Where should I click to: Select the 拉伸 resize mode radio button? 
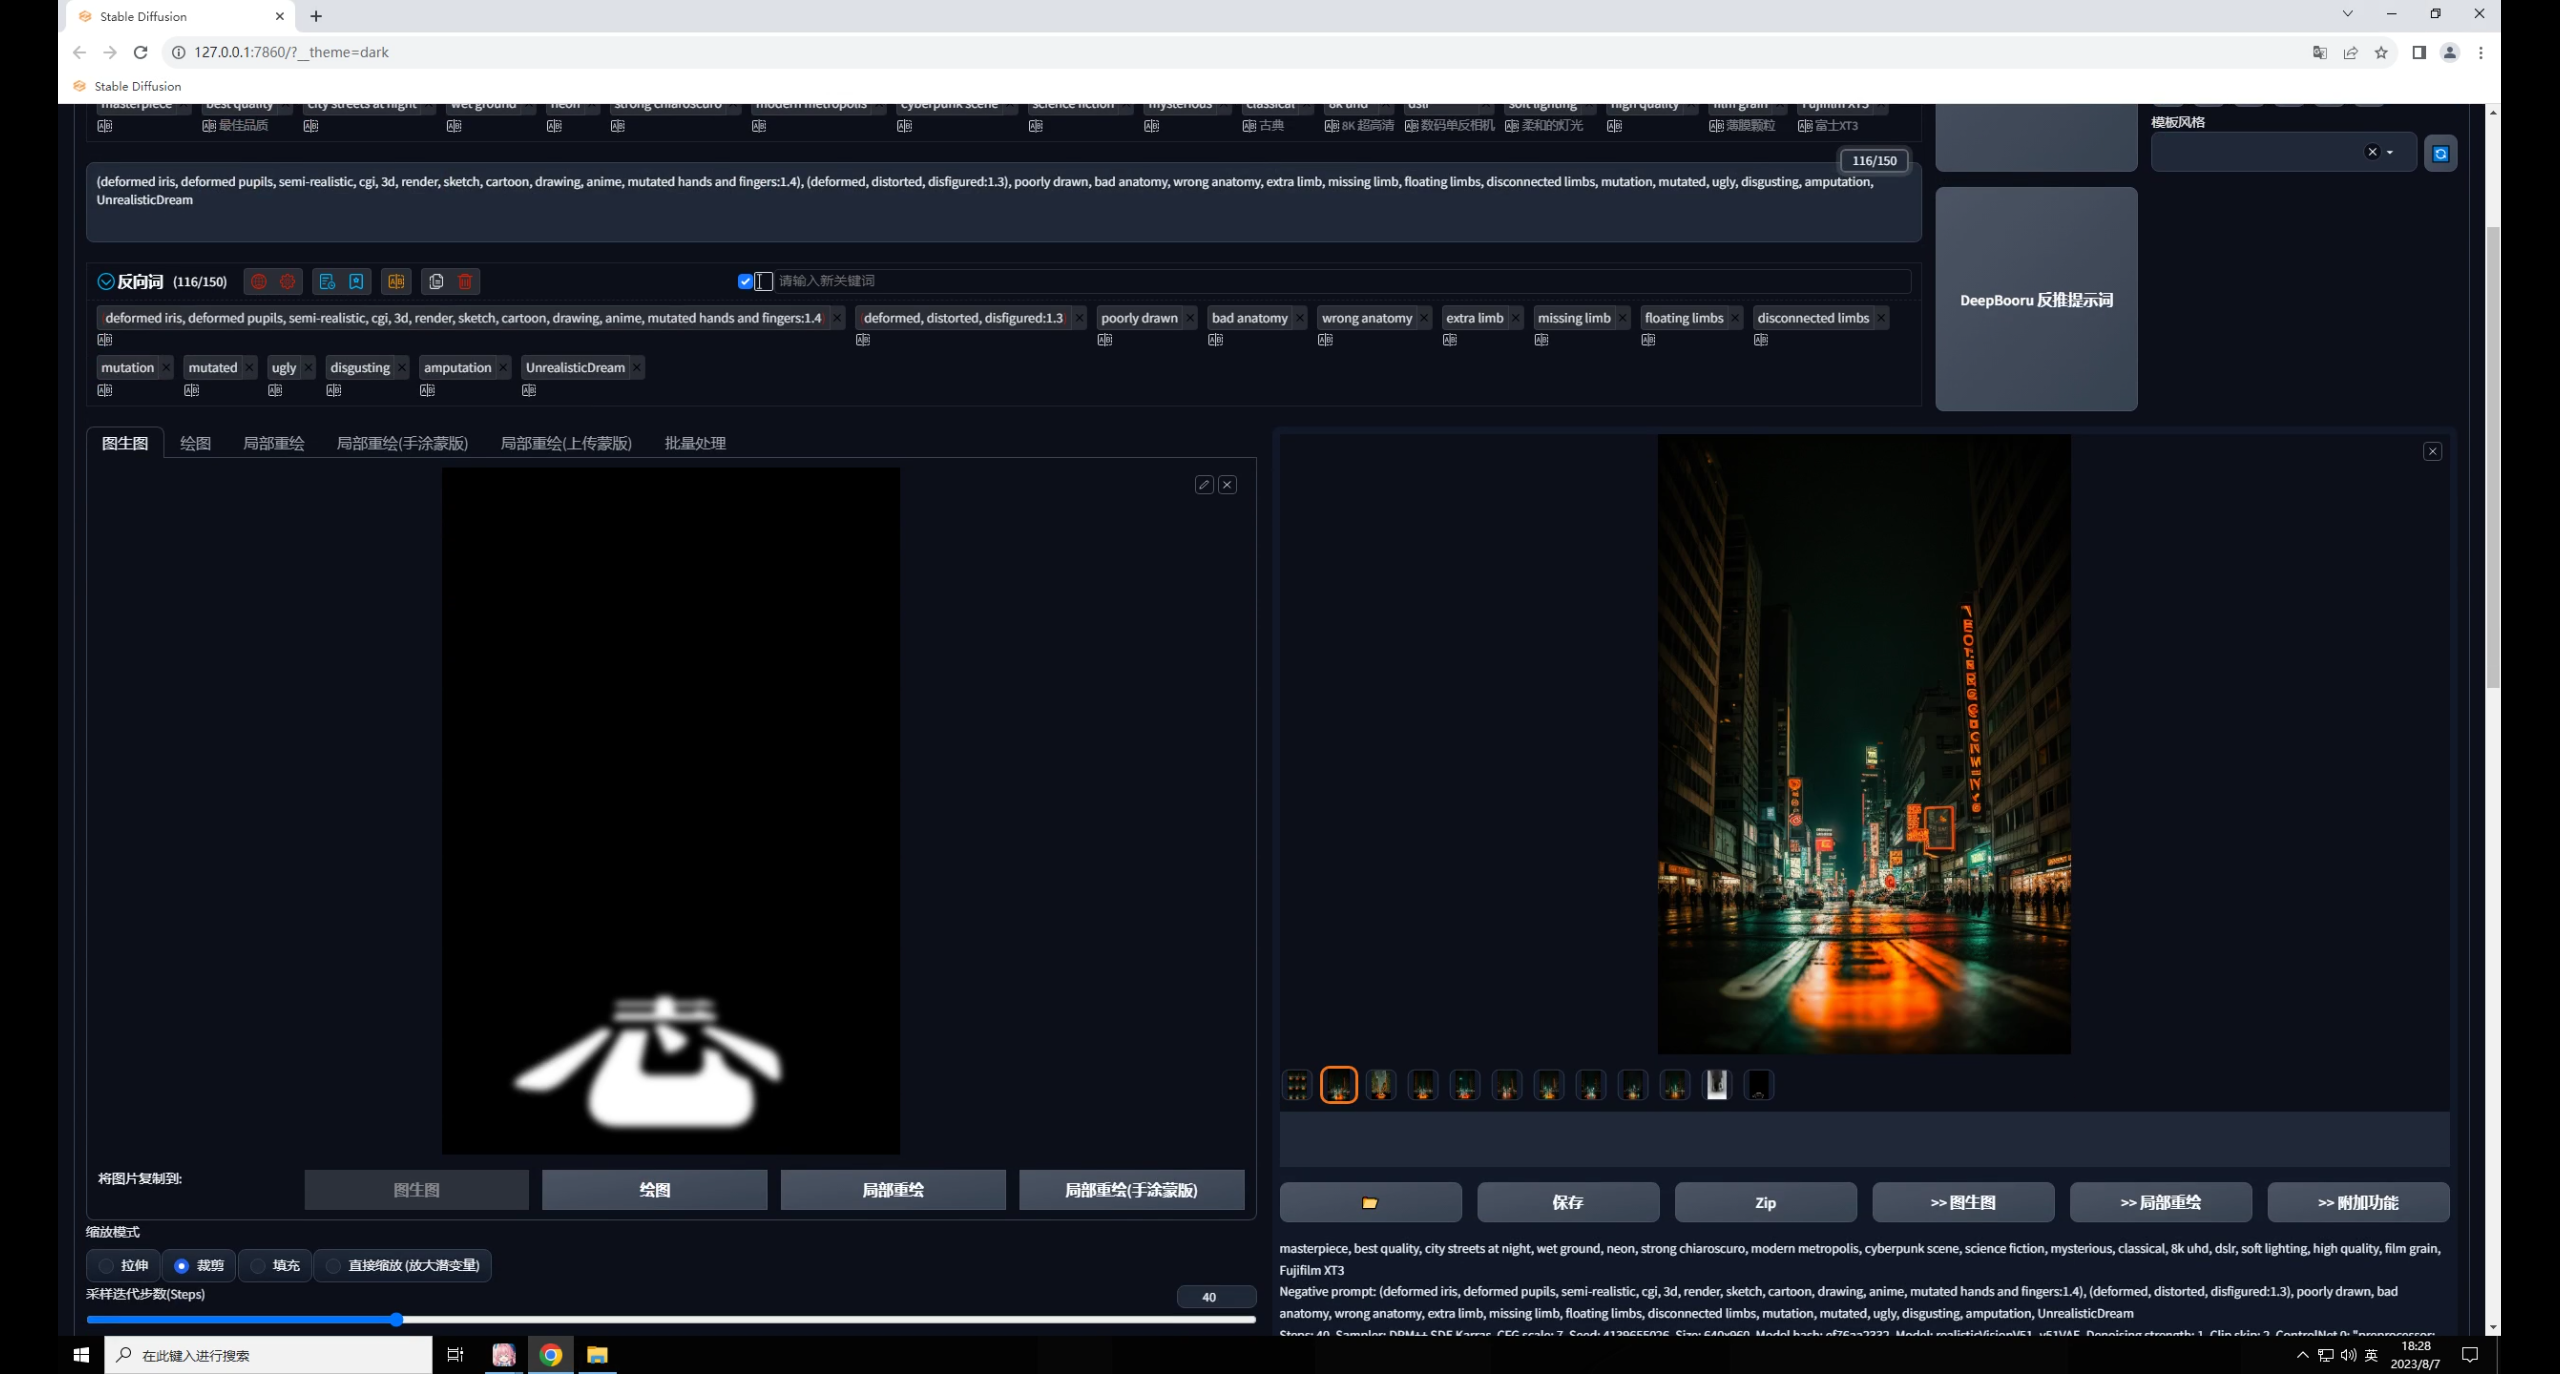(x=106, y=1266)
